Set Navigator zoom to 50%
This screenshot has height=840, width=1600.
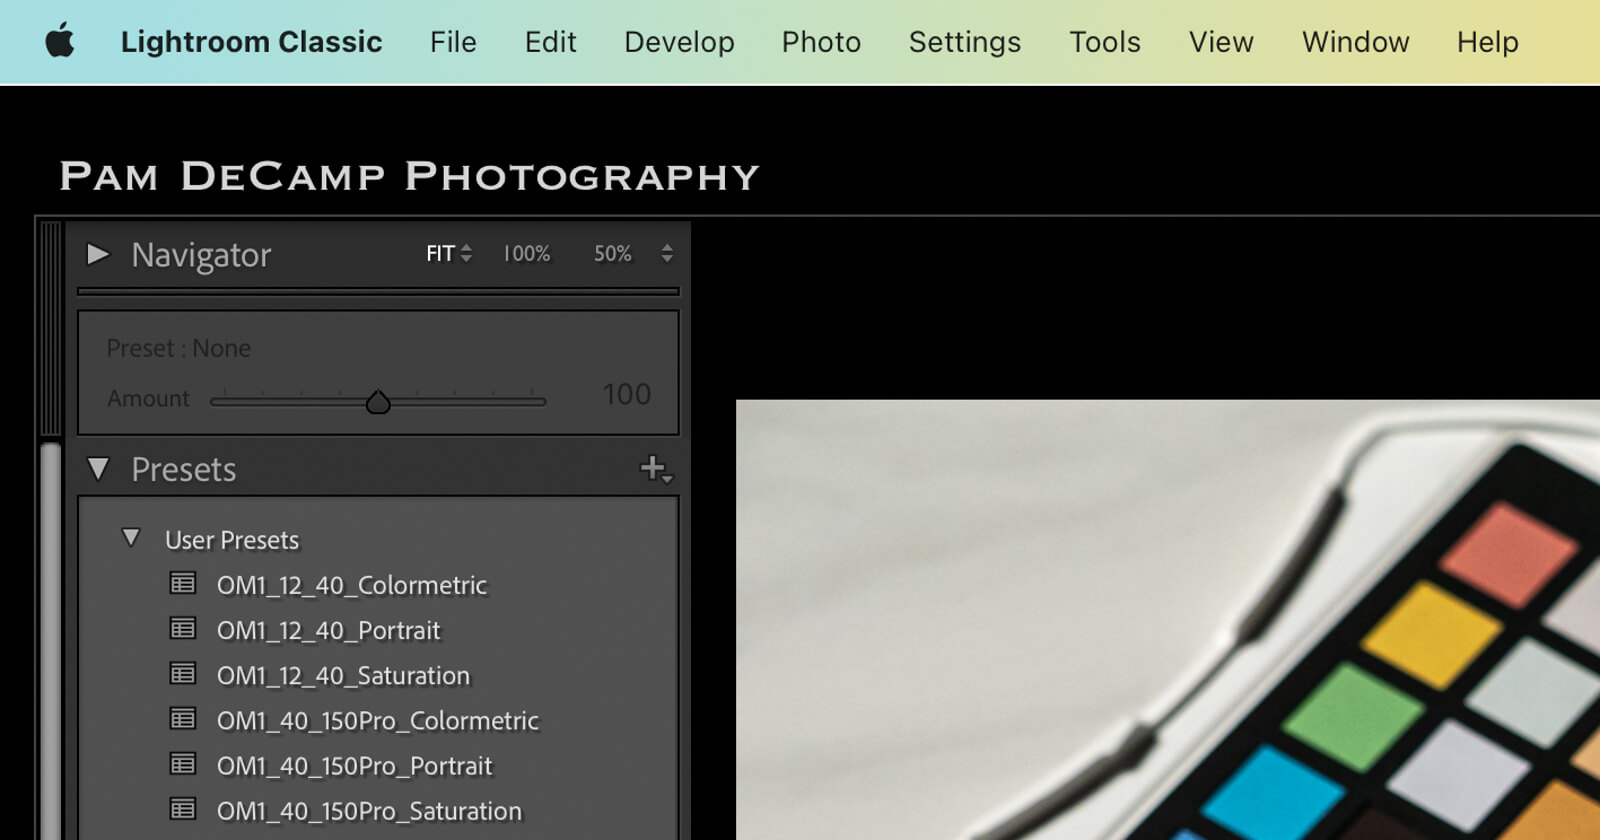coord(612,254)
